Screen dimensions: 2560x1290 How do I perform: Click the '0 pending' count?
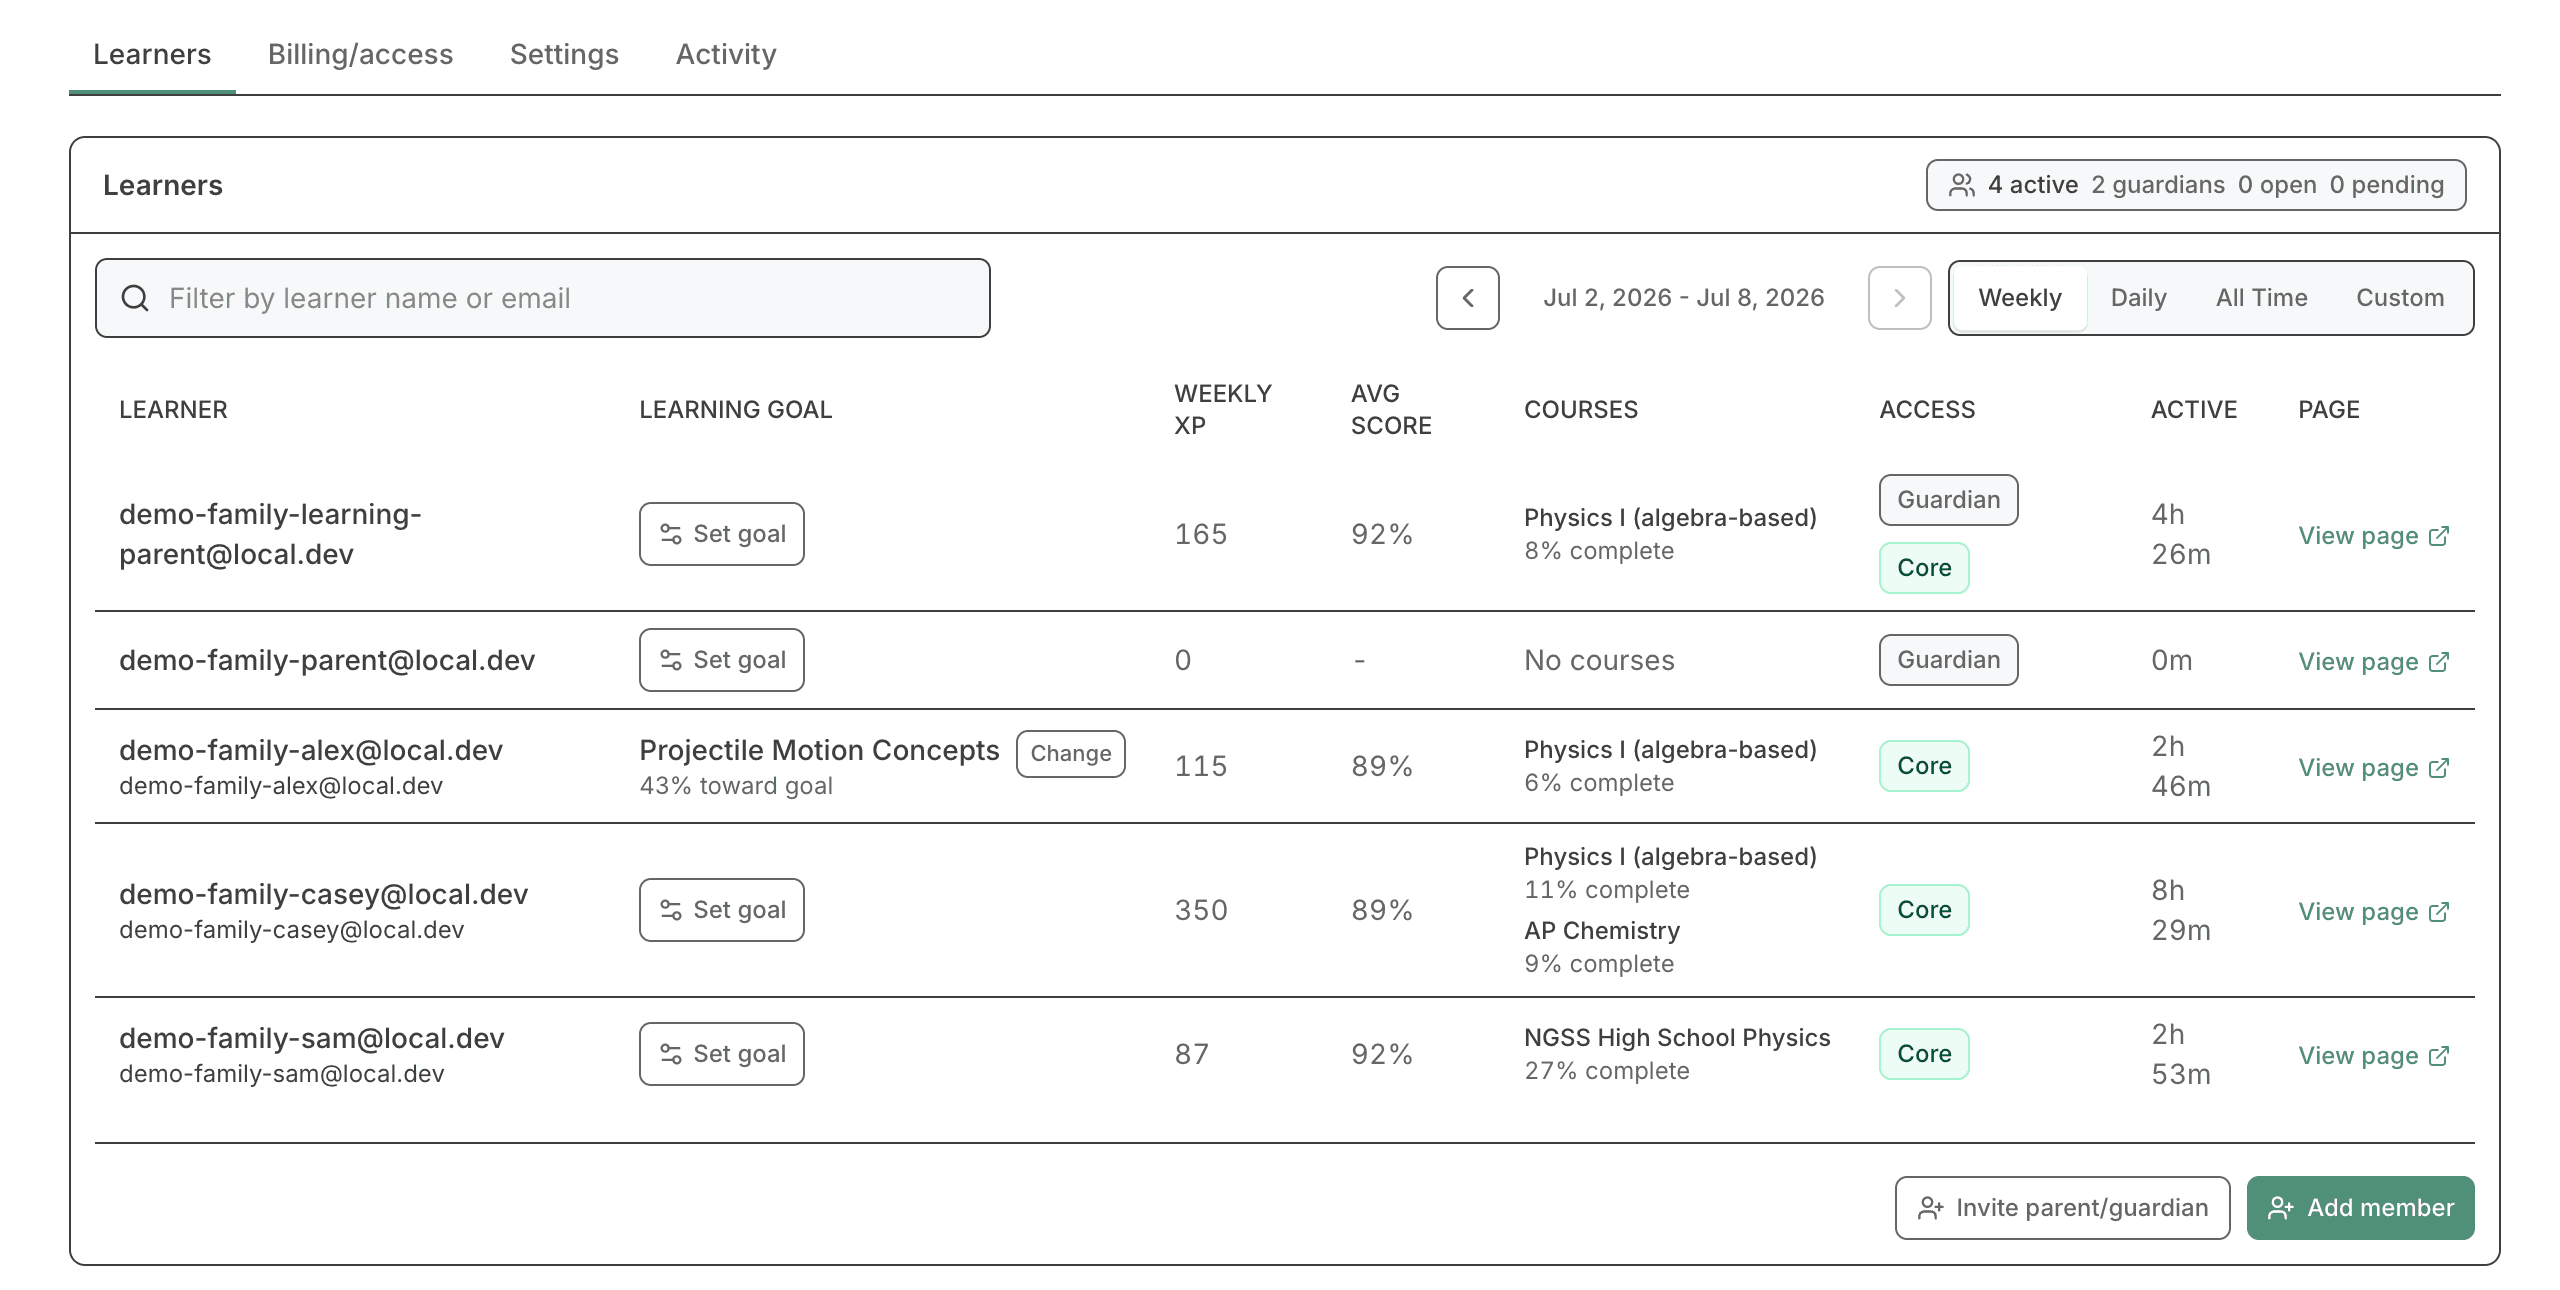click(2386, 185)
